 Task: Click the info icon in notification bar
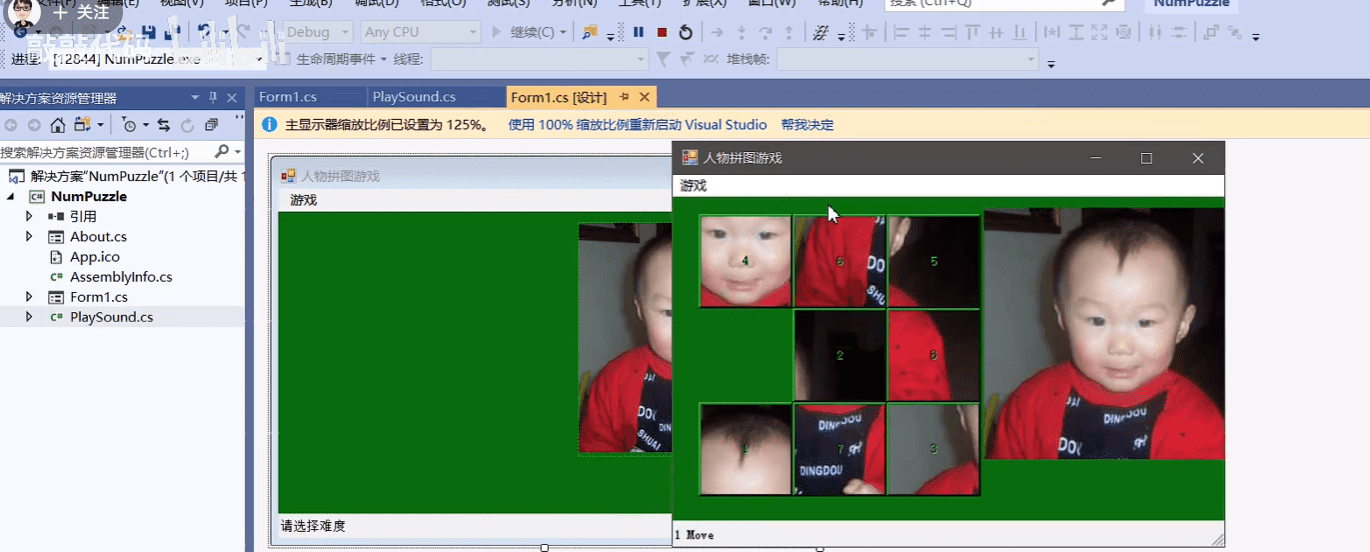pos(269,125)
